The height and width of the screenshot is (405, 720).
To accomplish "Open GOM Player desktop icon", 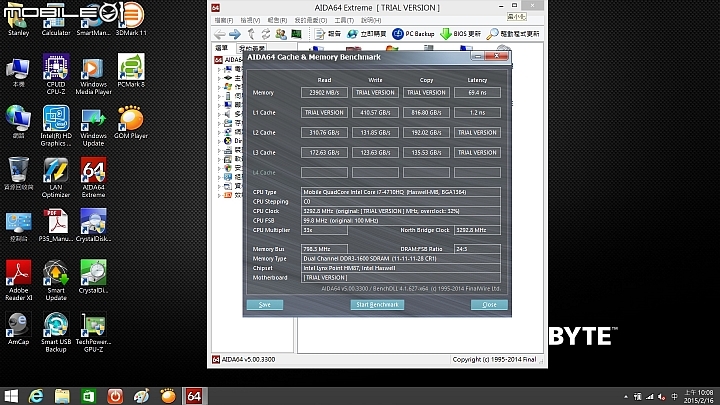I will click(131, 122).
